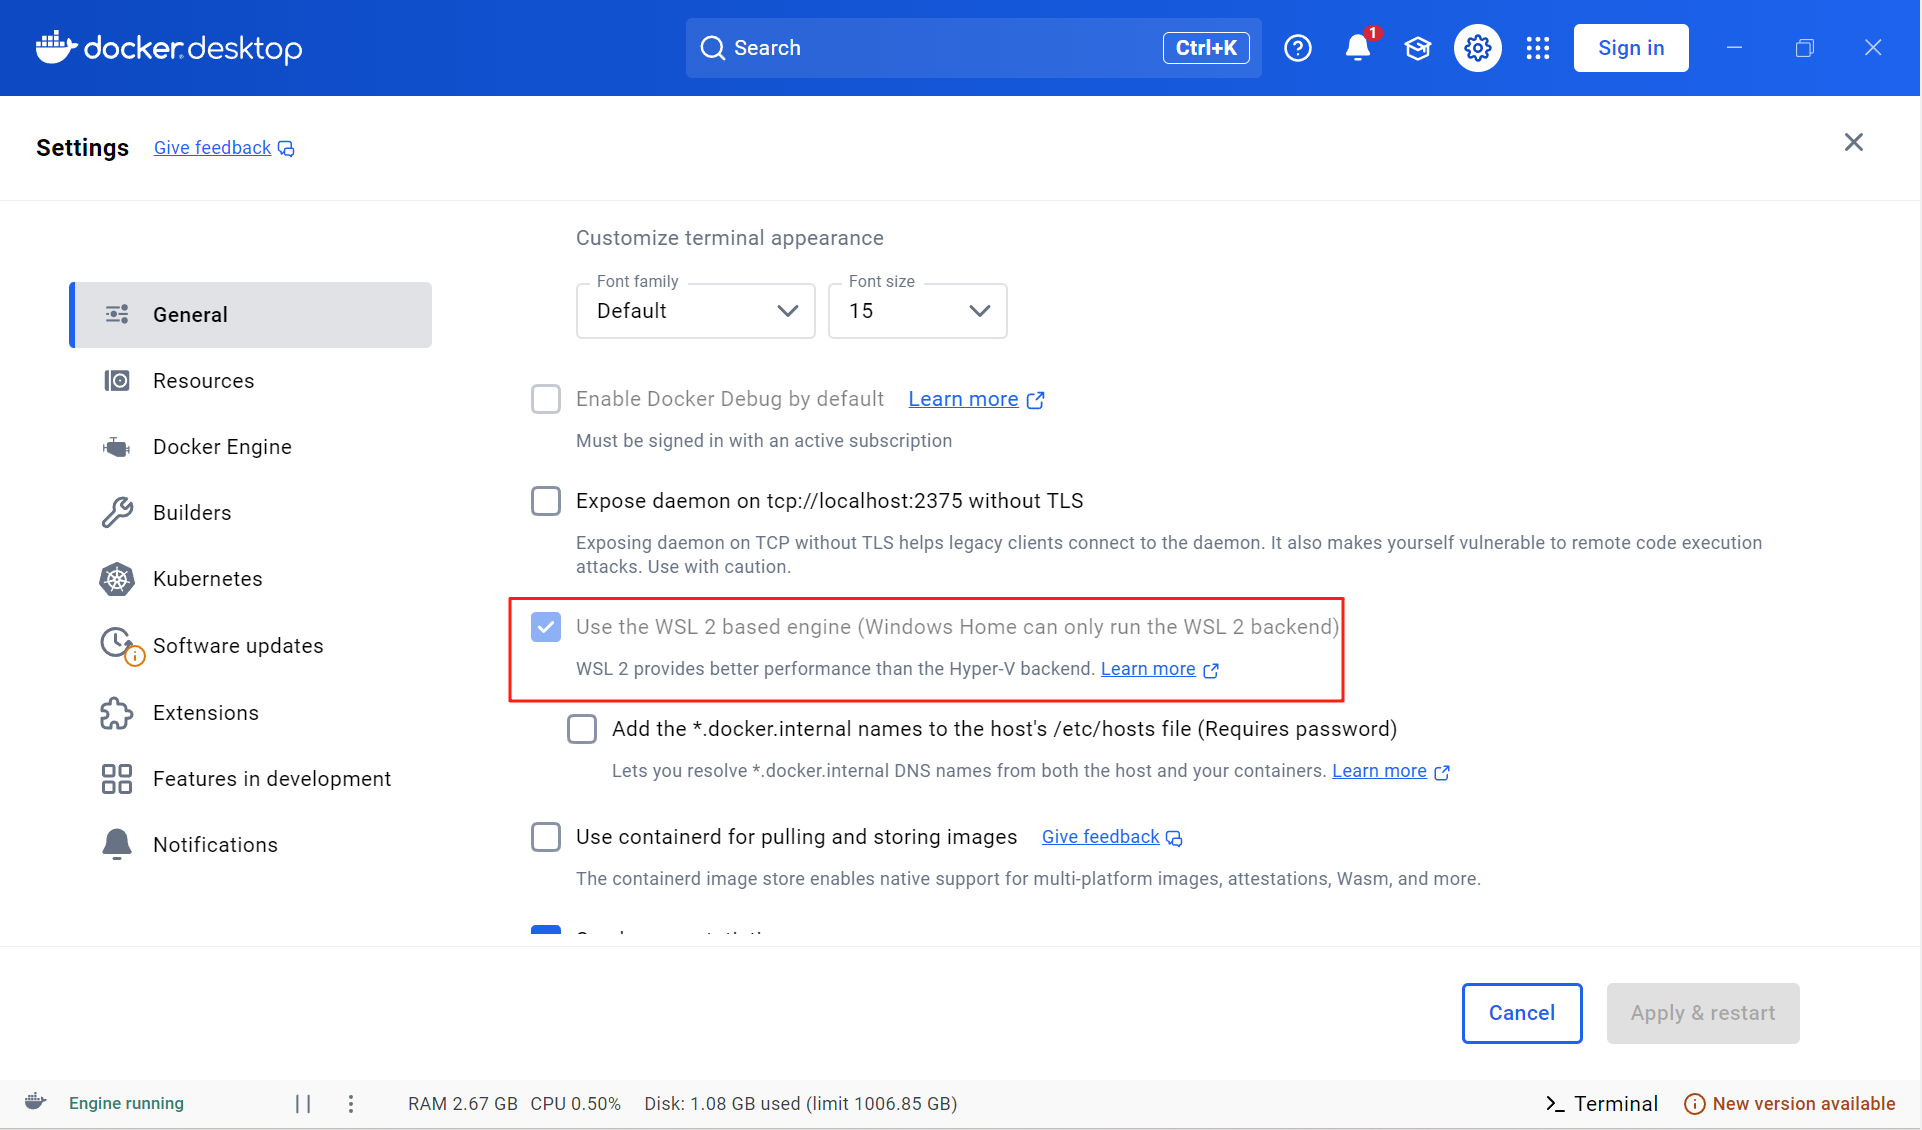
Task: Go to the Resources settings section
Action: point(203,381)
